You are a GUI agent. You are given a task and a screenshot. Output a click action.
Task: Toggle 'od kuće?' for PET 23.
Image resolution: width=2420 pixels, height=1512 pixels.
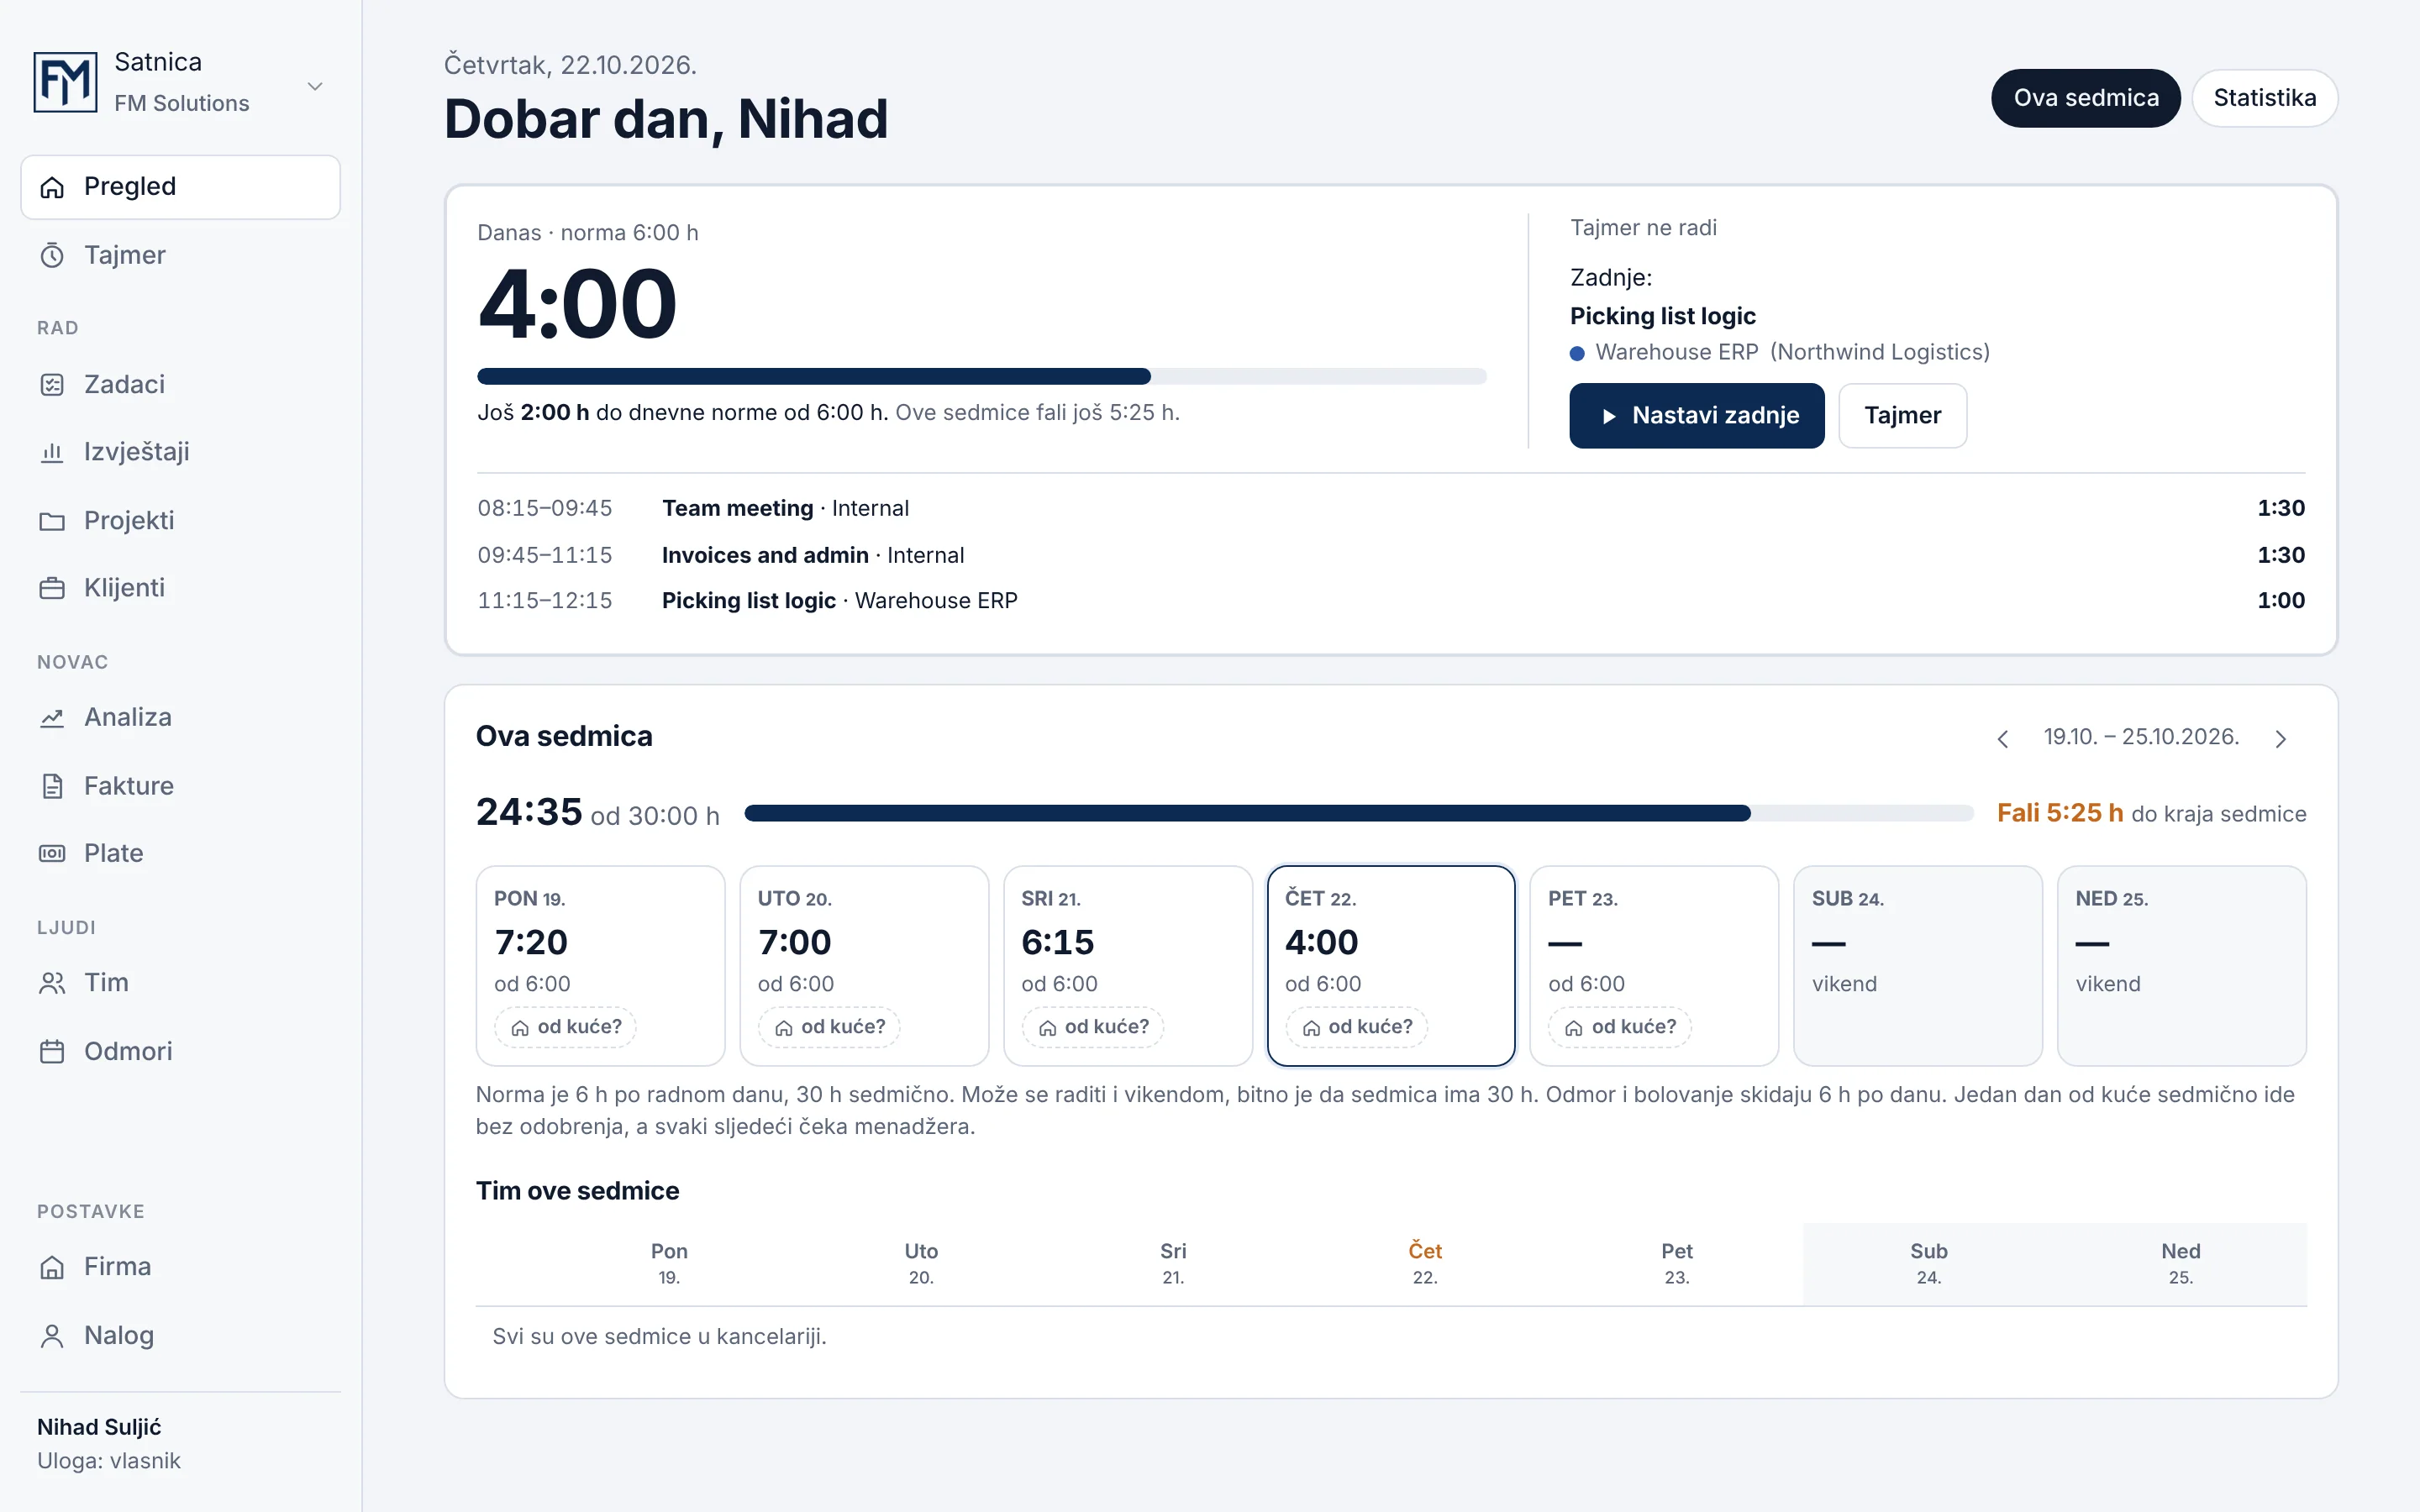pos(1620,1027)
